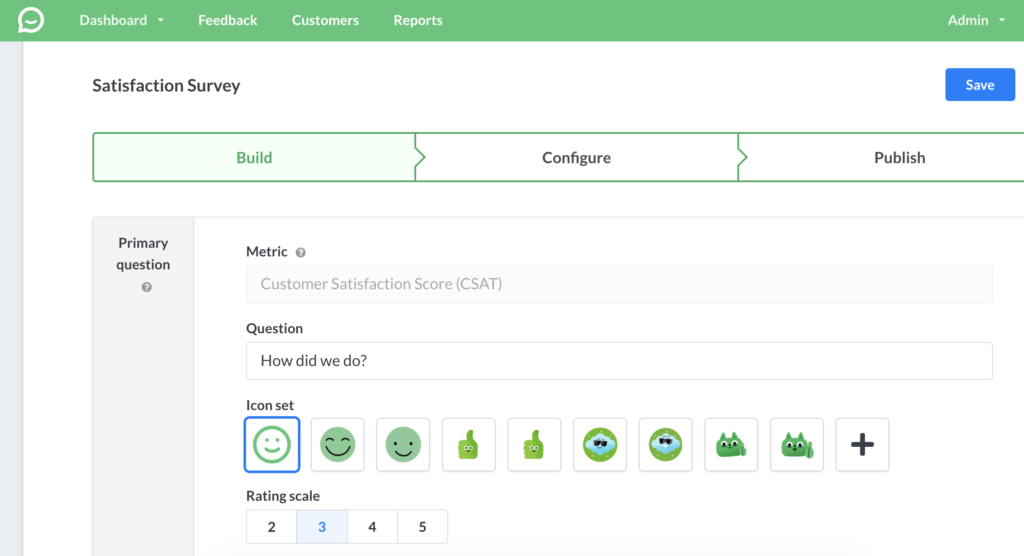The image size is (1024, 556).
Task: Switch to the Configure step tab
Action: click(576, 158)
